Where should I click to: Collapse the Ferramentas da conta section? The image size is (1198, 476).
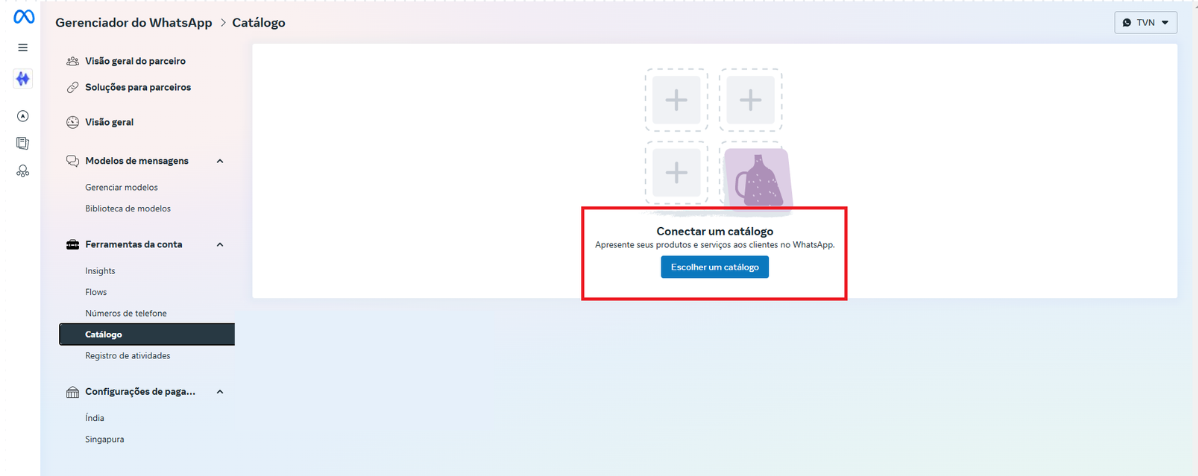coord(220,244)
